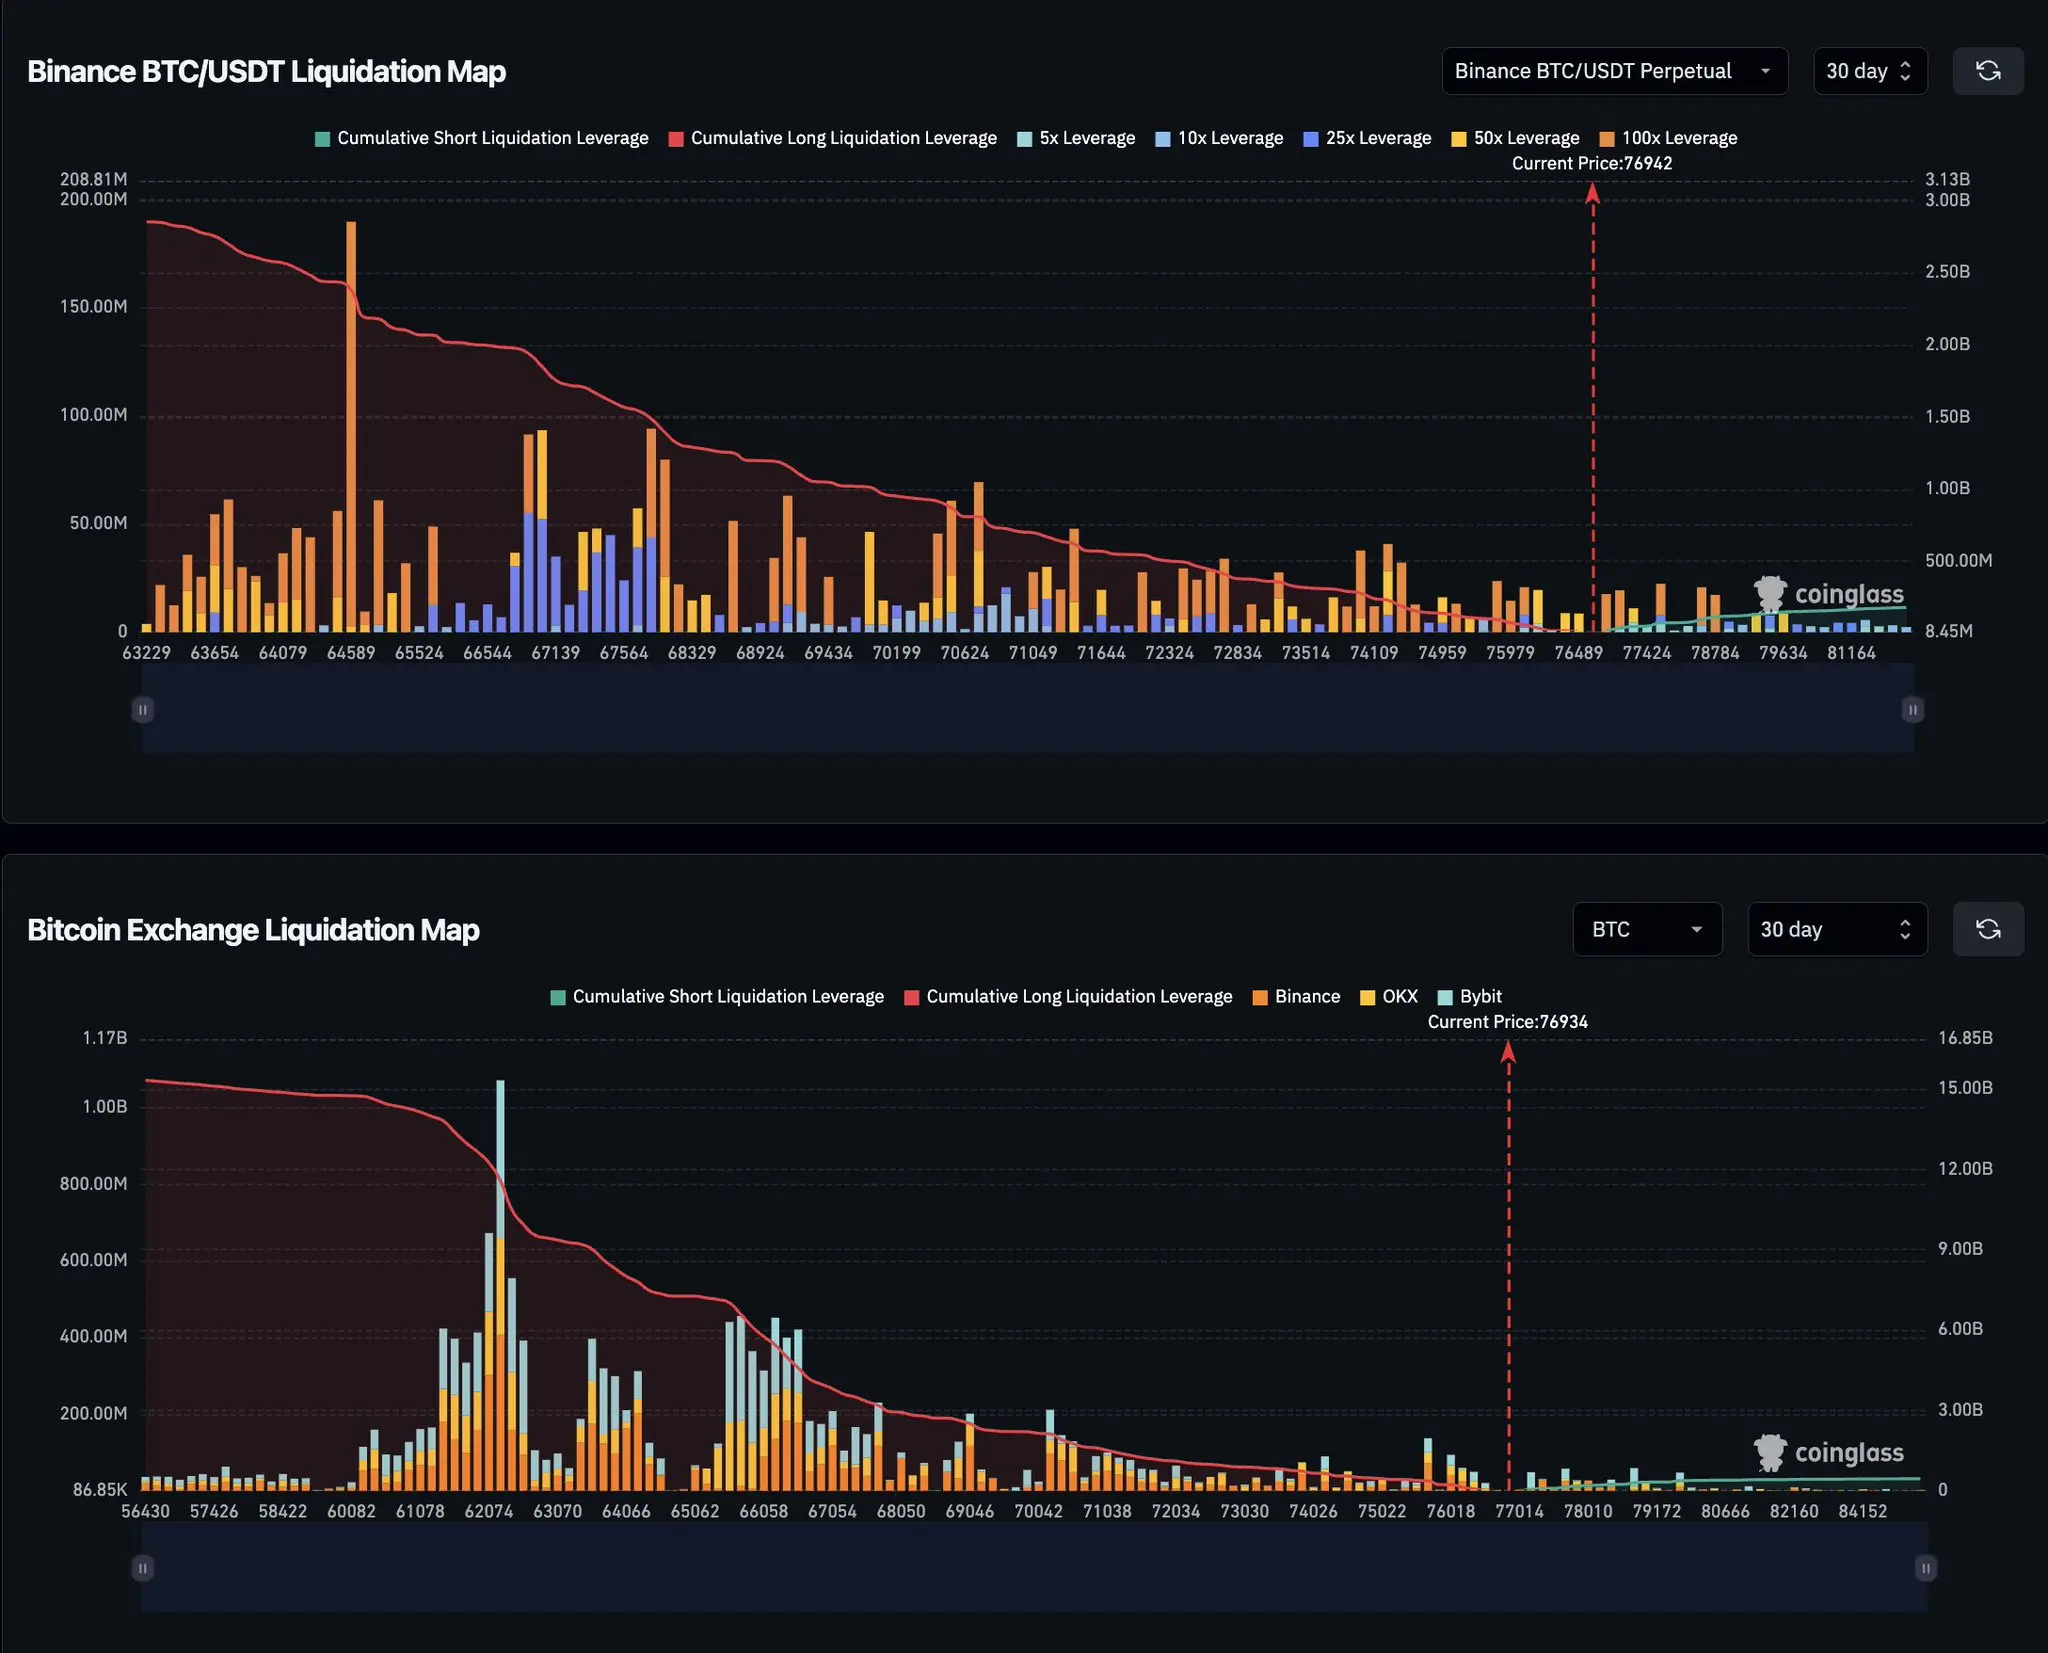Click the Bitcoin Exchange Liquidation Map title
This screenshot has height=1653, width=2048.
pos(253,930)
